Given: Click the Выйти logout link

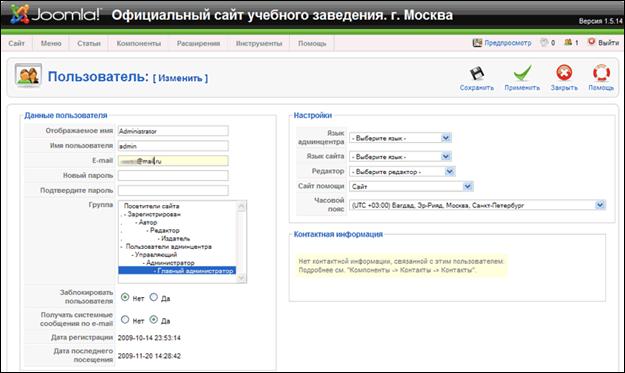Looking at the screenshot, I should tap(608, 43).
